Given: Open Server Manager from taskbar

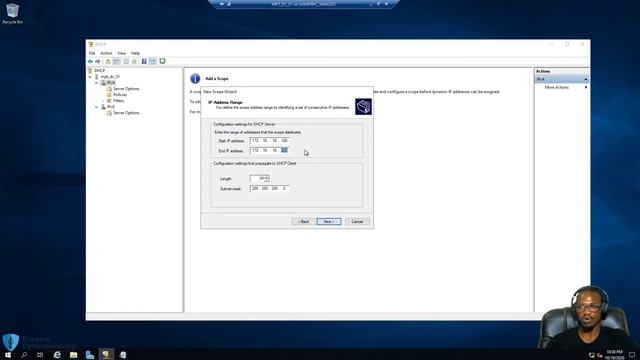Looking at the screenshot, I should pyautogui.click(x=90, y=355).
